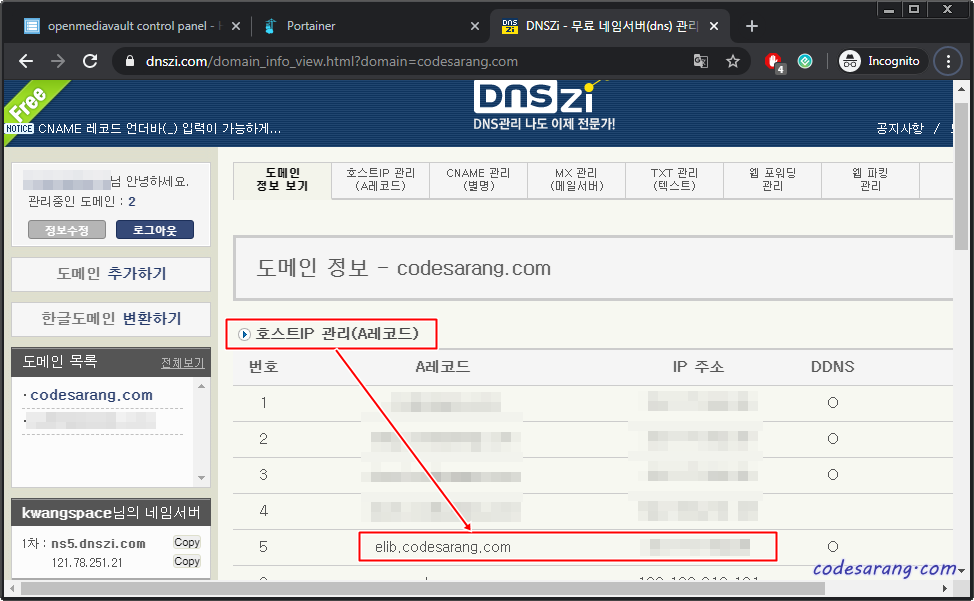Open the MX 관리 (메일서버) tab

[x=576, y=179]
